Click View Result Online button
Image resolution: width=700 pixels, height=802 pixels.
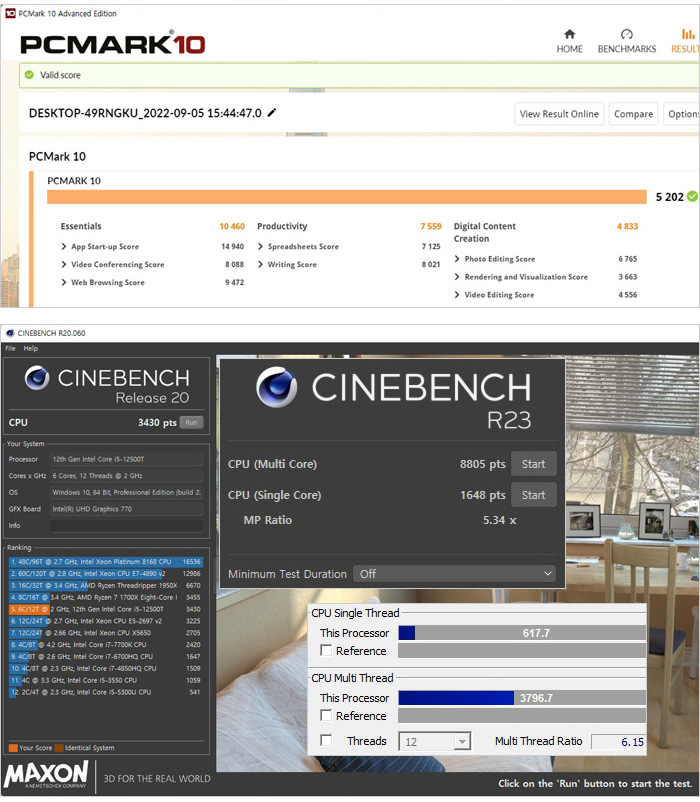coord(559,114)
